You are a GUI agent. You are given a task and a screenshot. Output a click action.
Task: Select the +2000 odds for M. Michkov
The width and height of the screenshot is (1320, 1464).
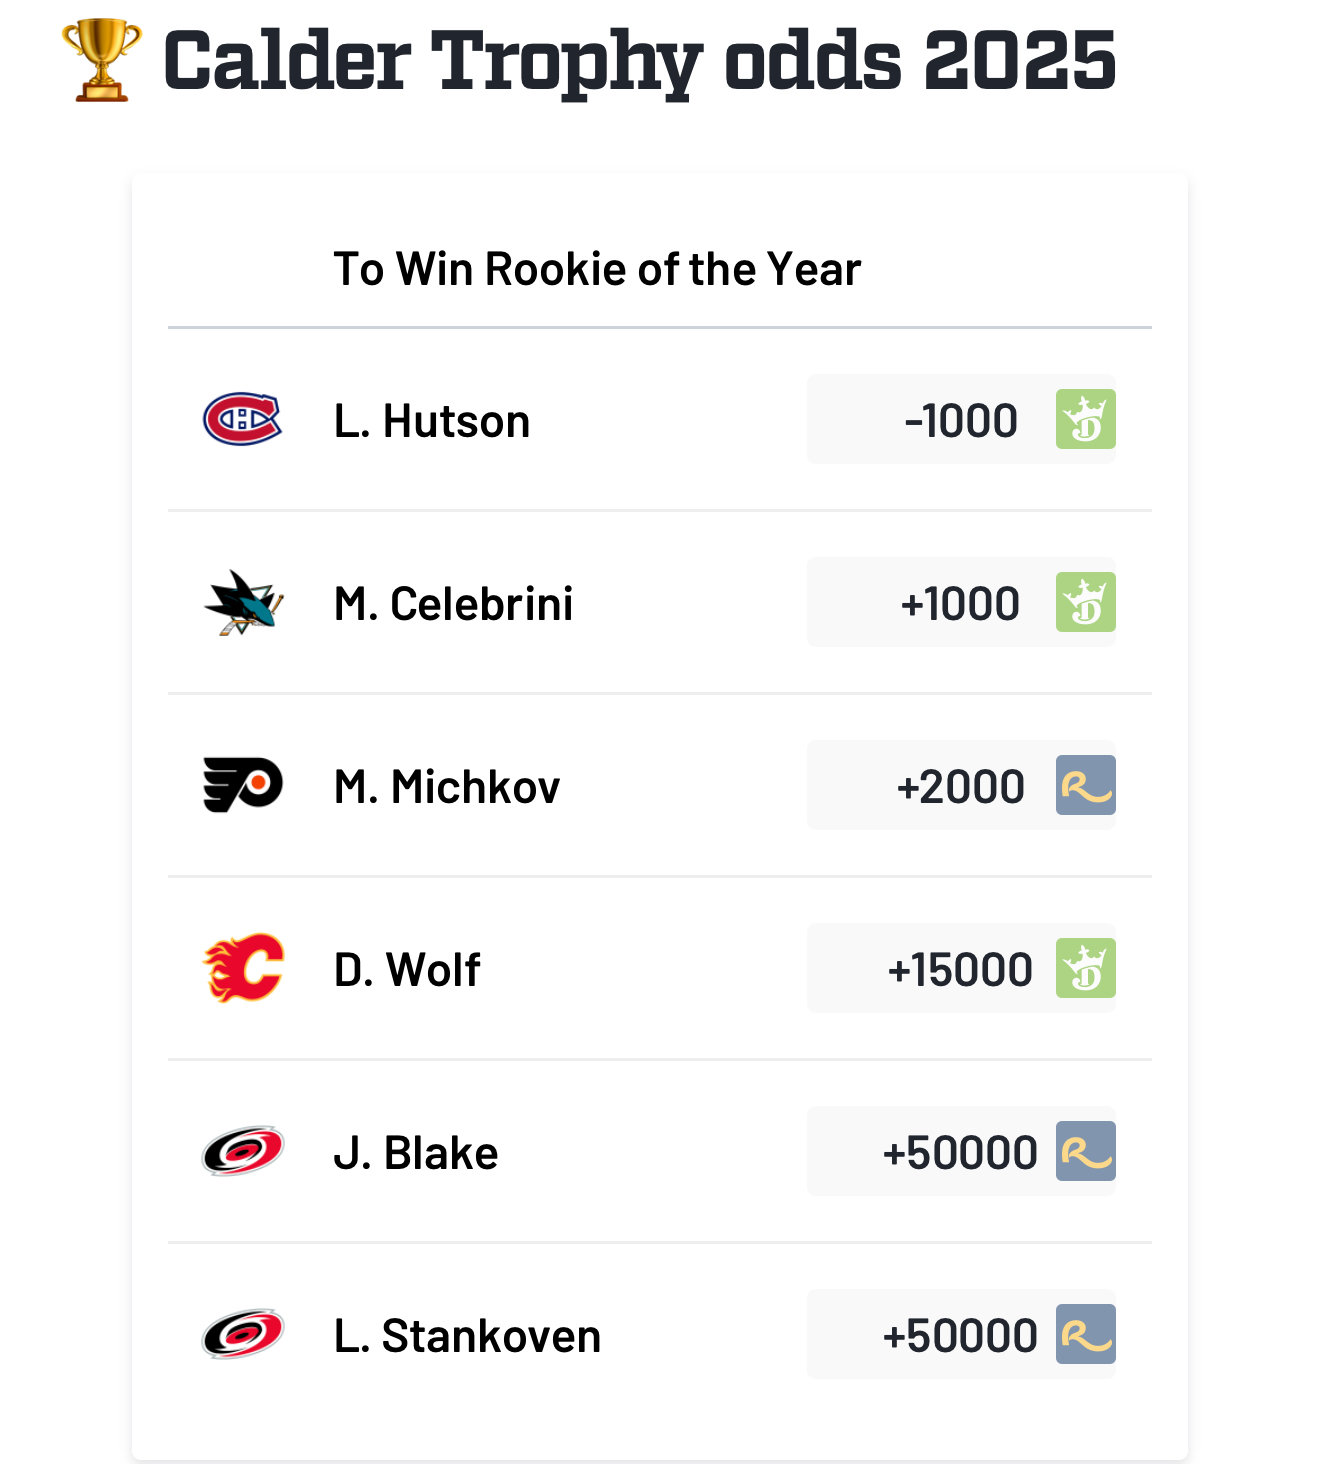pos(960,786)
